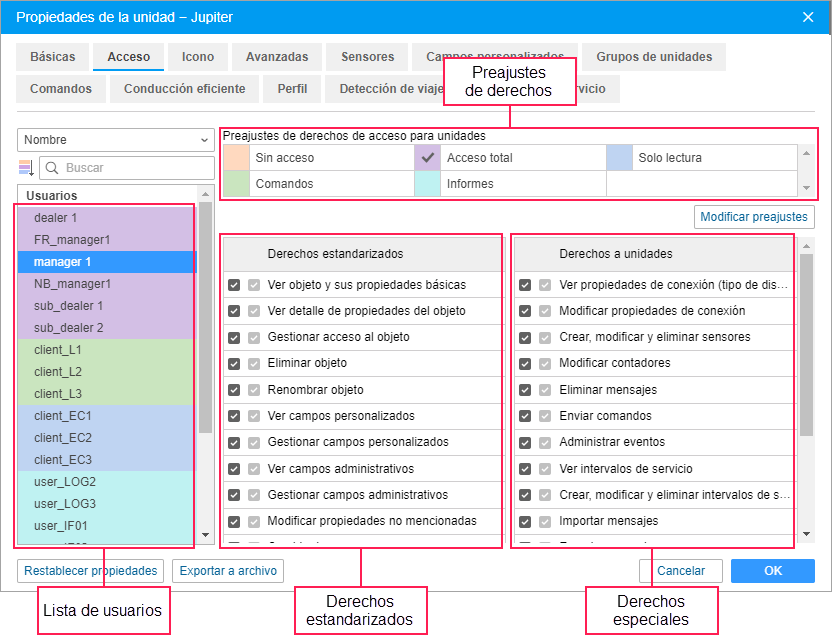Click the user list scroll-down arrow
Viewport: 832px width, 635px height.
(206, 535)
